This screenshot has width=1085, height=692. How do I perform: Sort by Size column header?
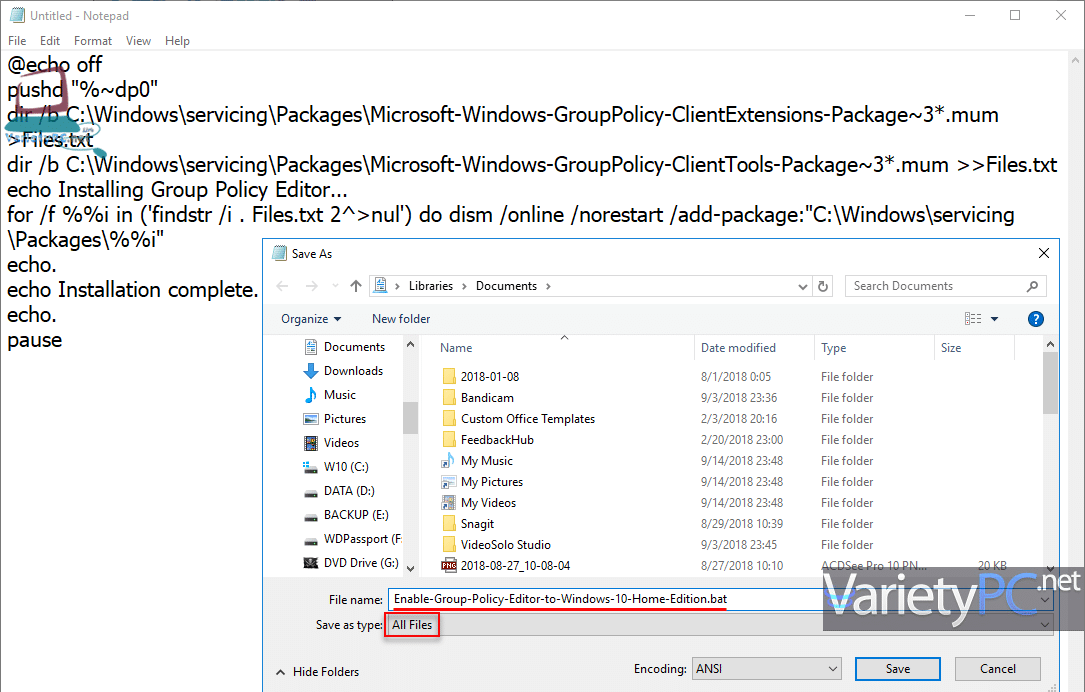point(951,348)
